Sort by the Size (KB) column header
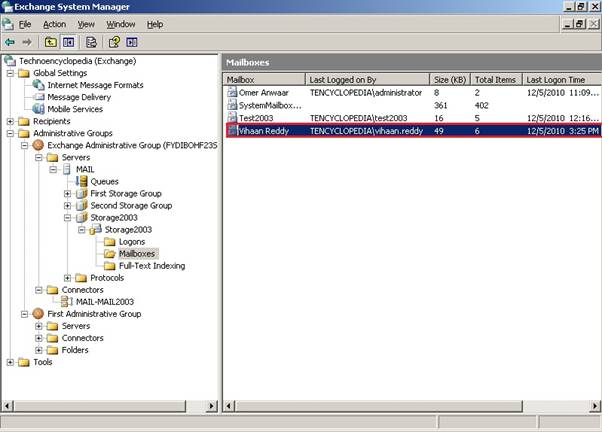The image size is (602, 432). 446,78
